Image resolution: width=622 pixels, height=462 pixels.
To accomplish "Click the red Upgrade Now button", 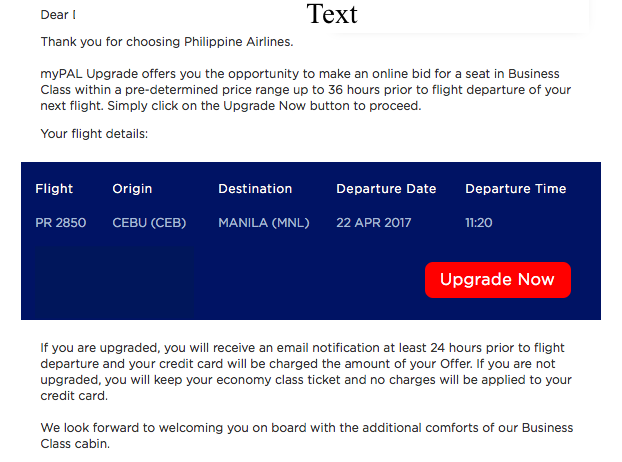I will point(497,280).
